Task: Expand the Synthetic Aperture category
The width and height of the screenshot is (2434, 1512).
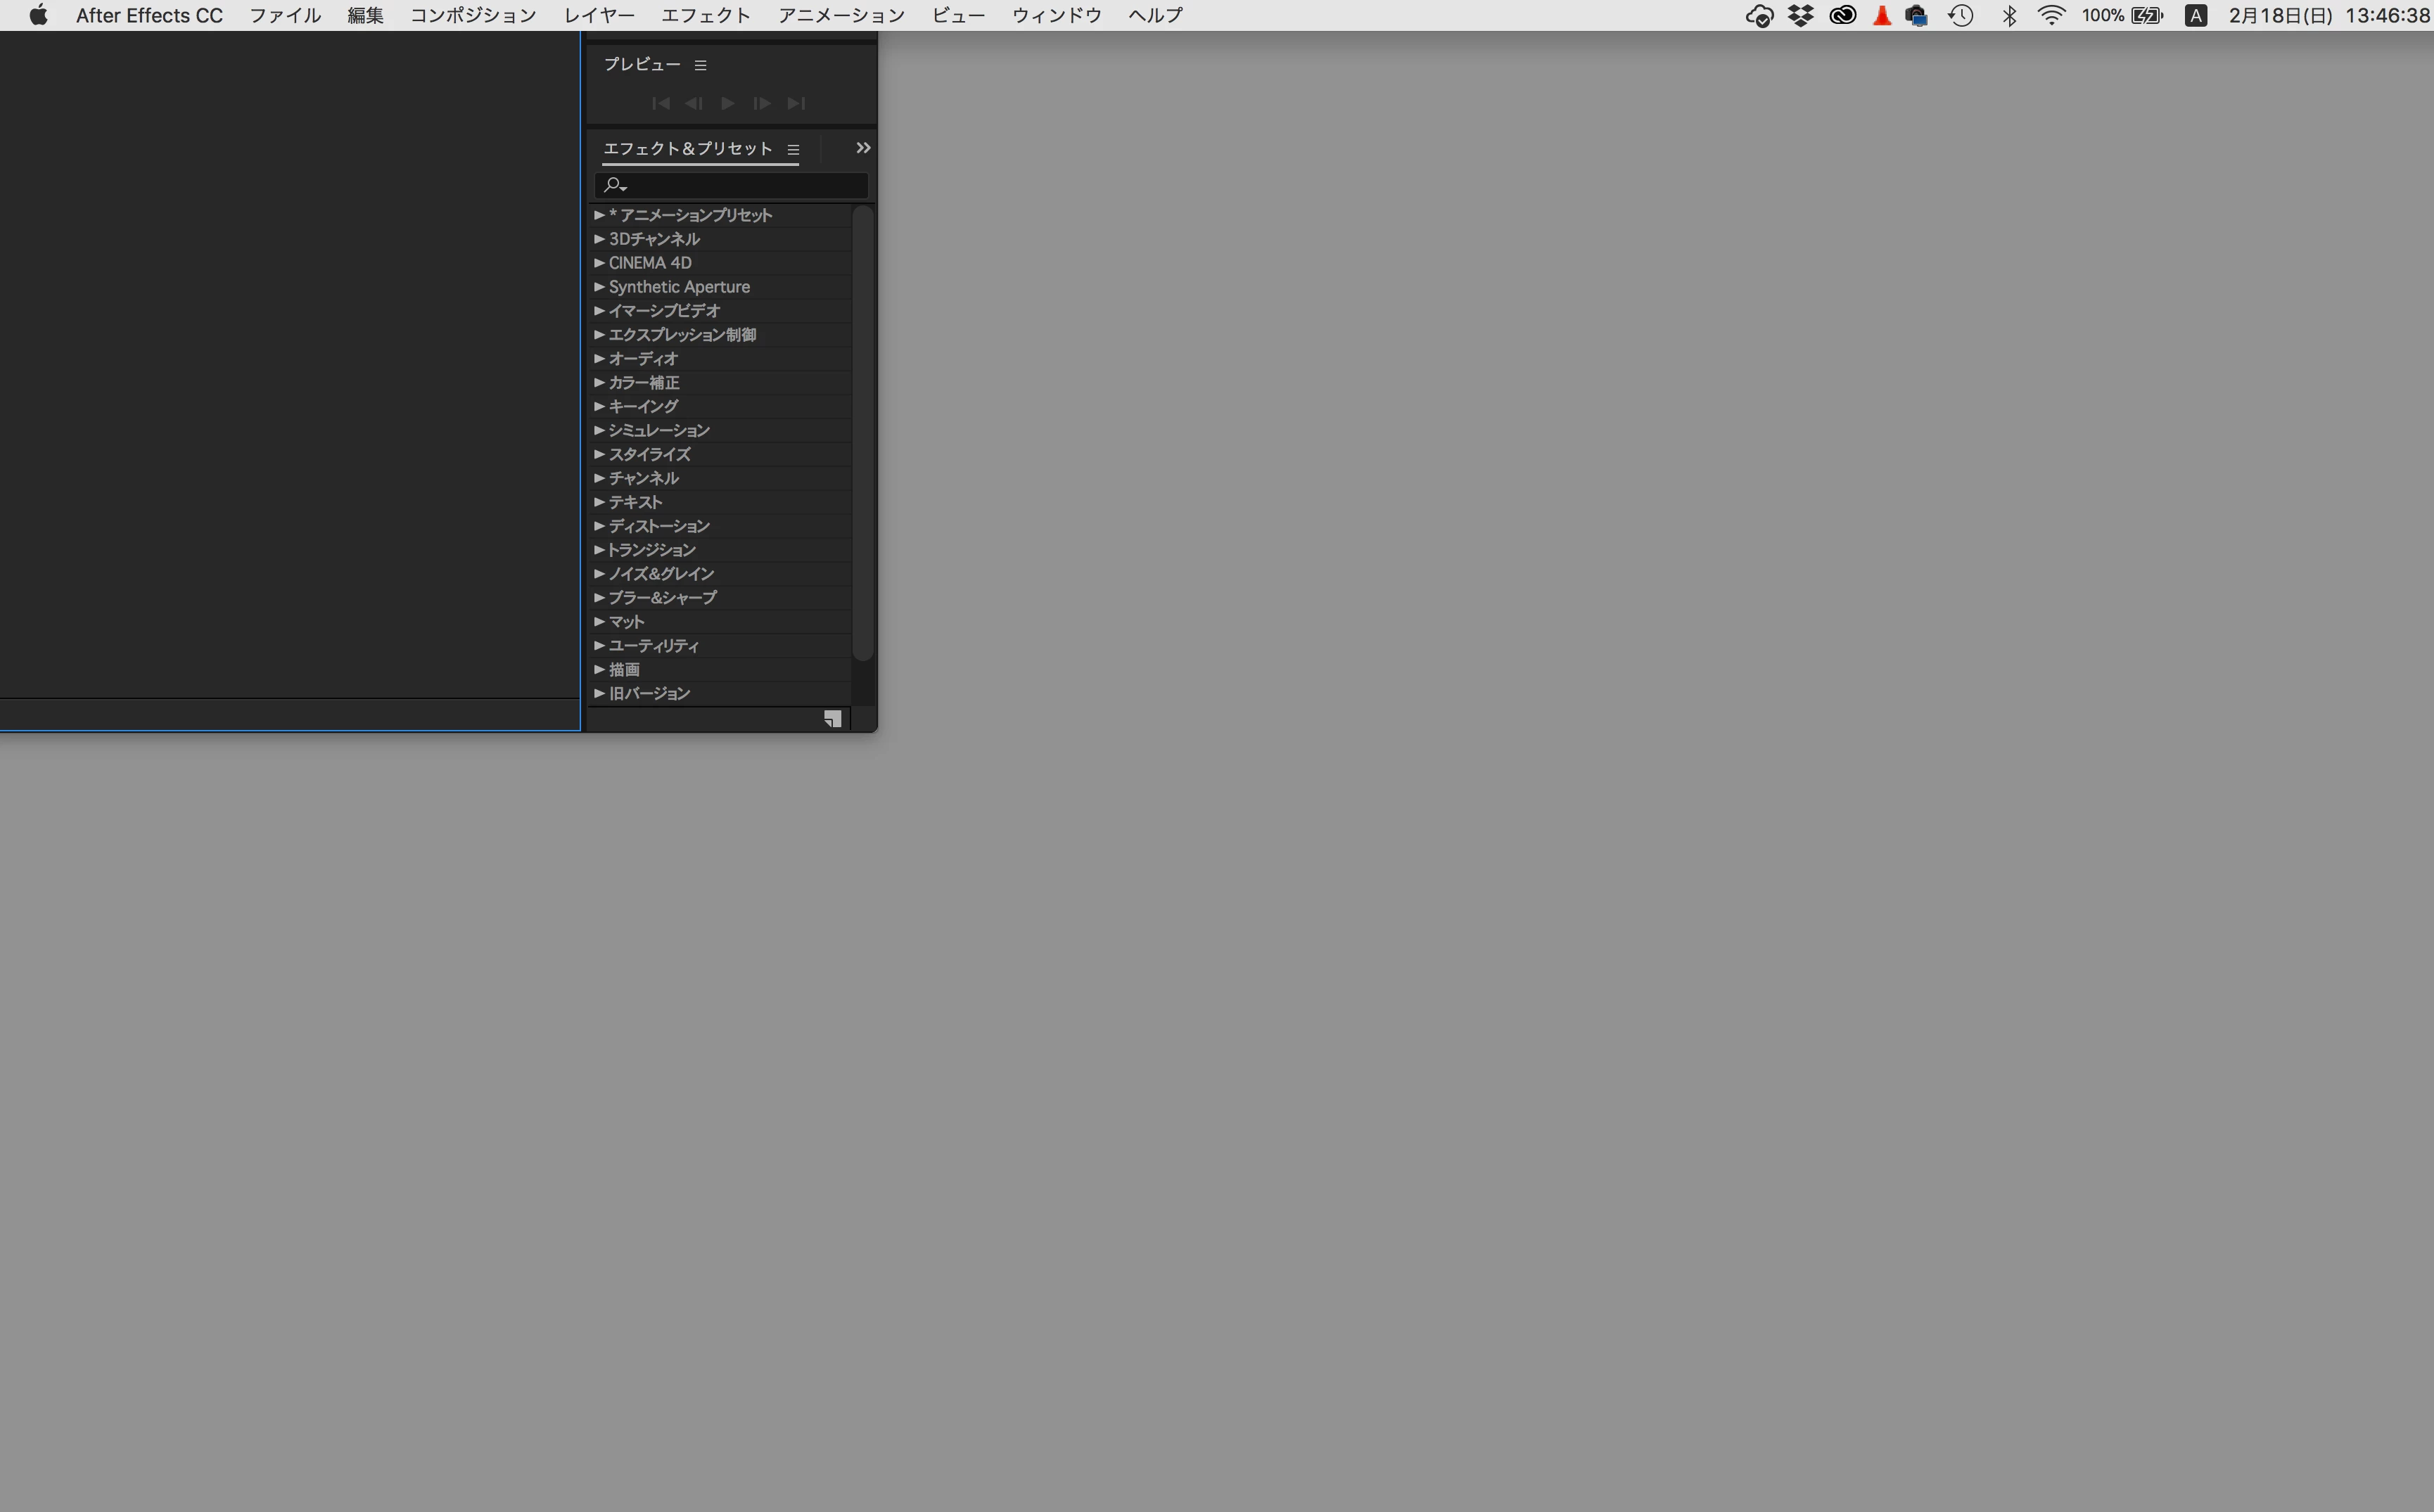Action: 599,287
